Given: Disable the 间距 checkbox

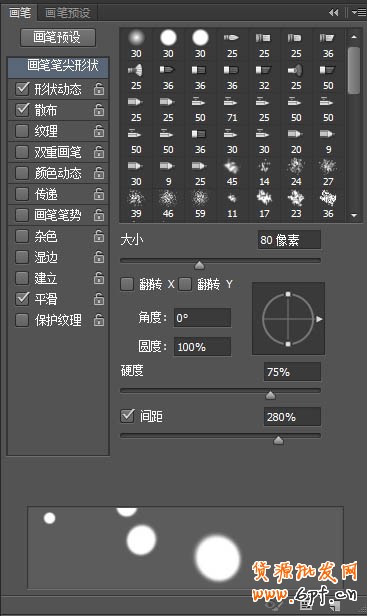Looking at the screenshot, I should tap(127, 416).
